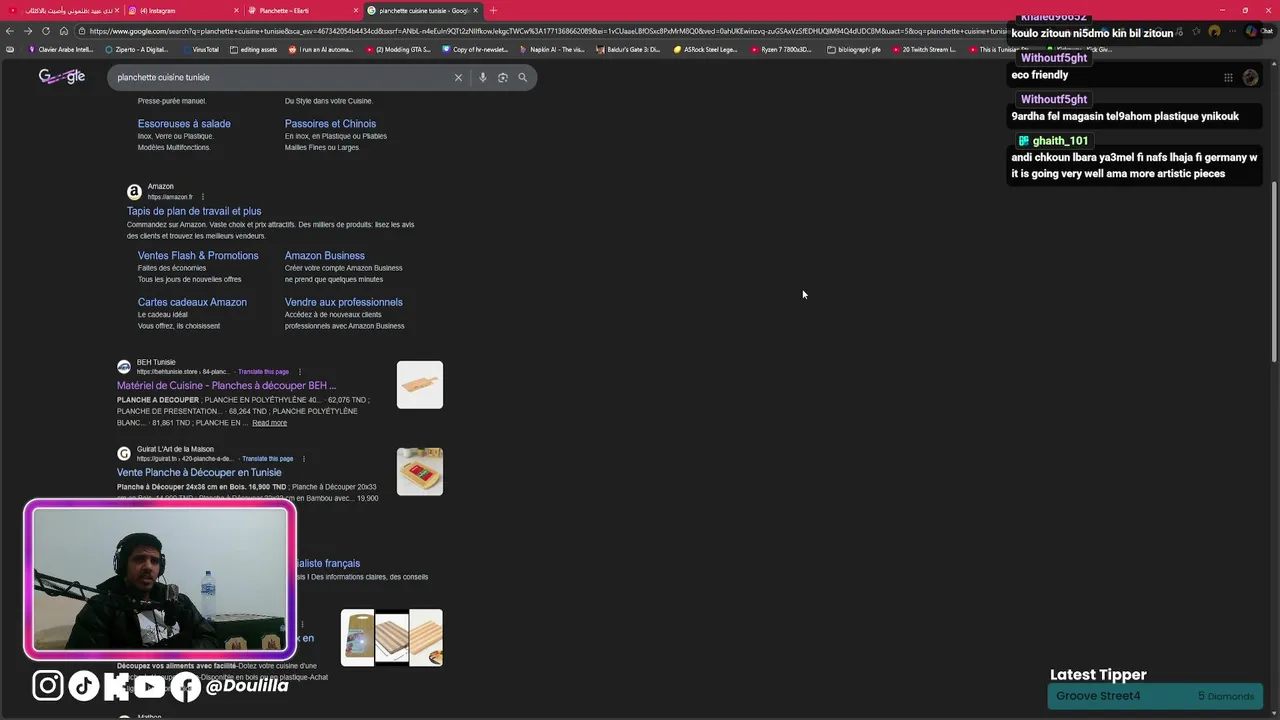This screenshot has width=1280, height=720.
Task: Close the planchette cuisine tunisie Google tab
Action: pyautogui.click(x=476, y=10)
